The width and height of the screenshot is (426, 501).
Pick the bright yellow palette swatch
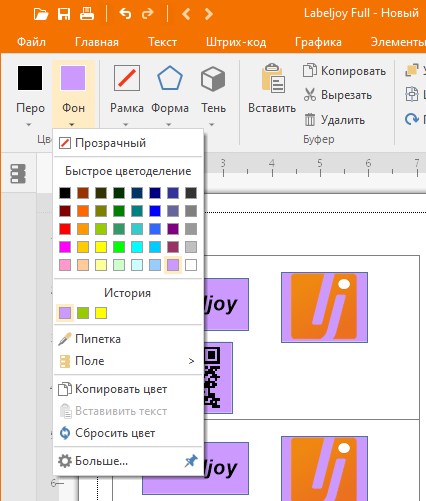[101, 247]
